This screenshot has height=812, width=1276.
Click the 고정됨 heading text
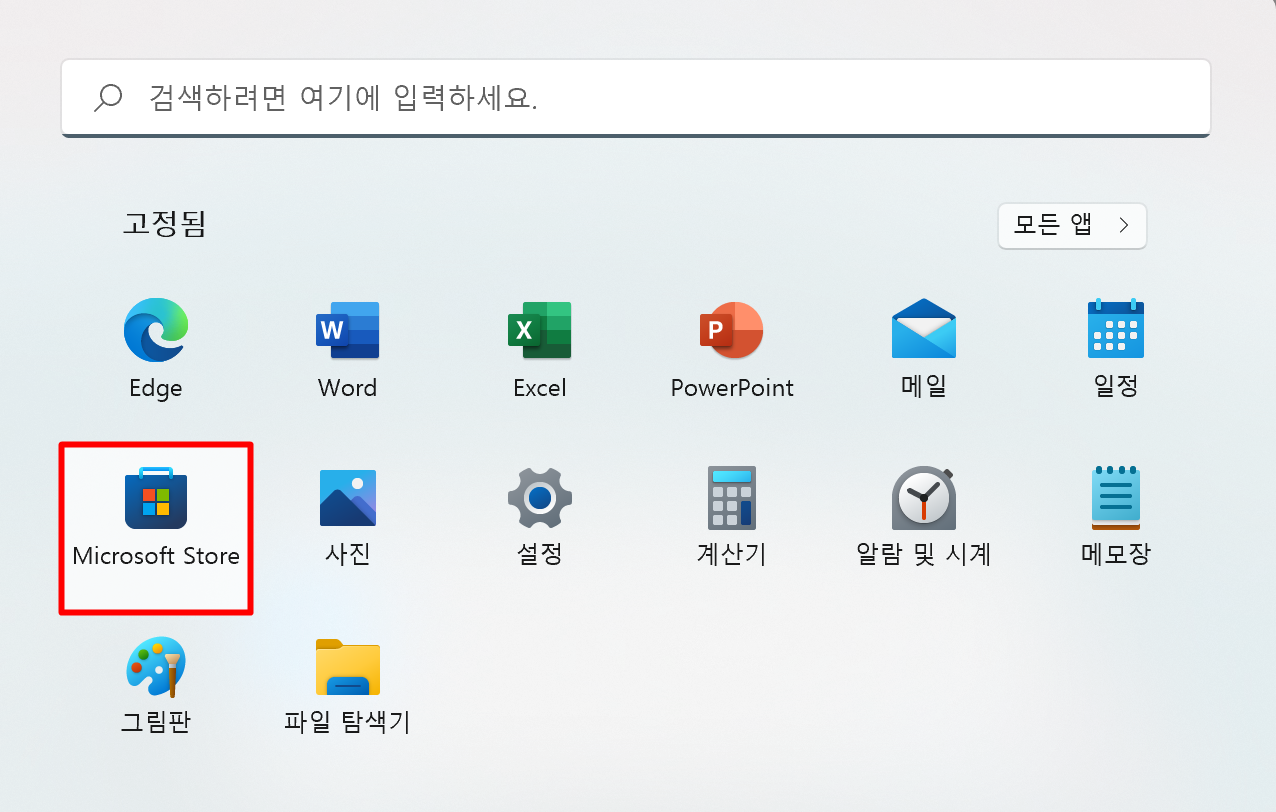[x=164, y=223]
